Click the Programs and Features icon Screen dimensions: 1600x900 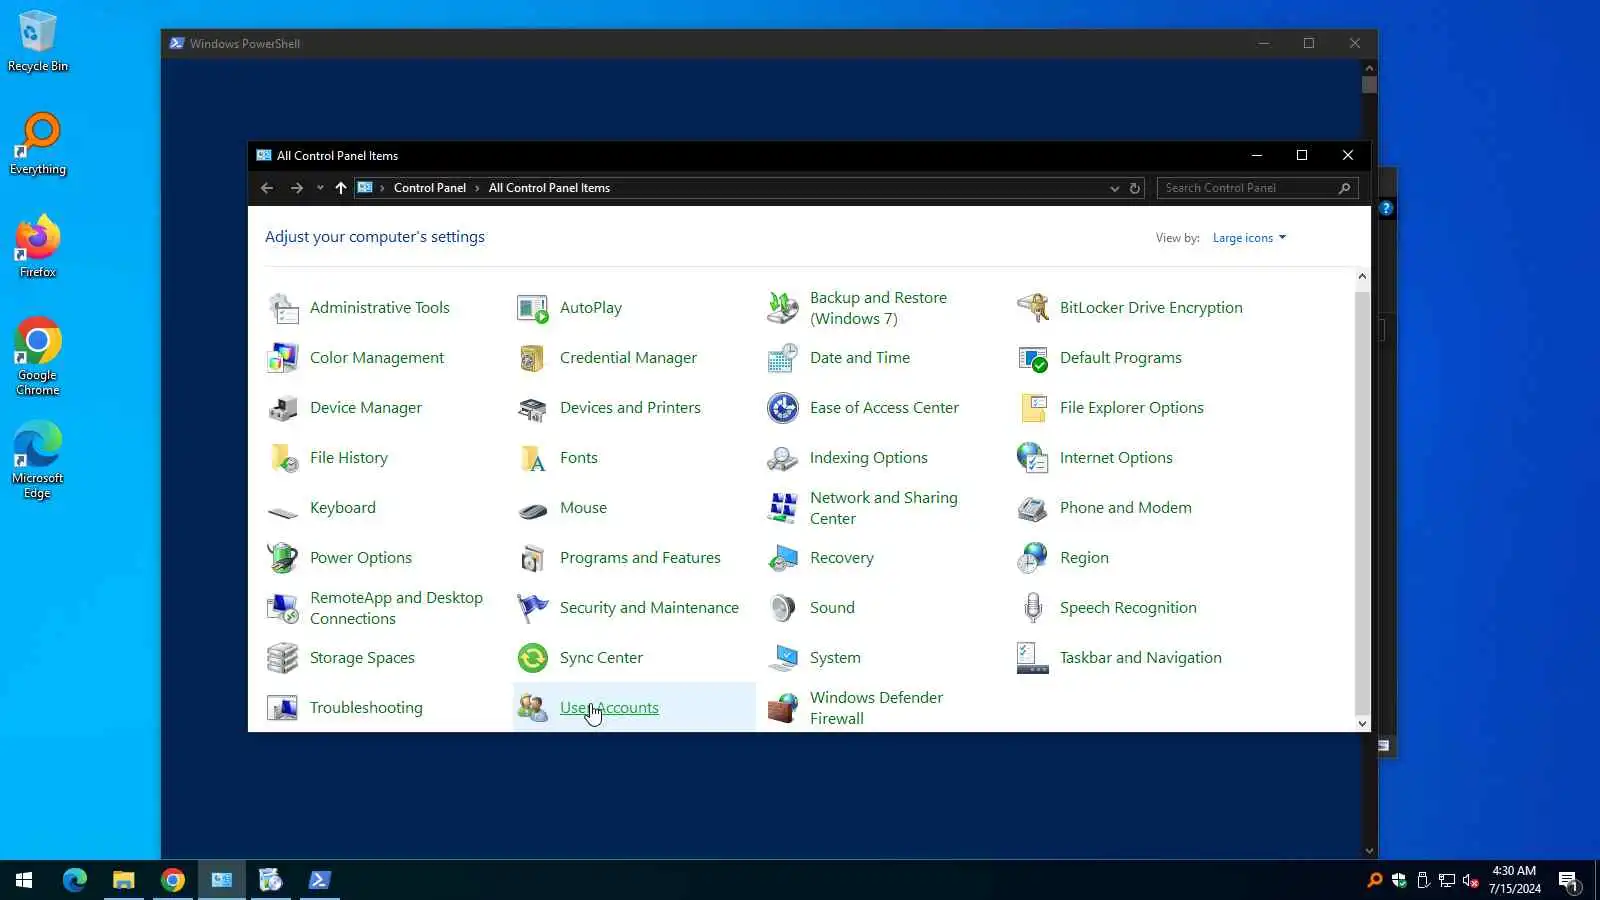click(x=533, y=558)
